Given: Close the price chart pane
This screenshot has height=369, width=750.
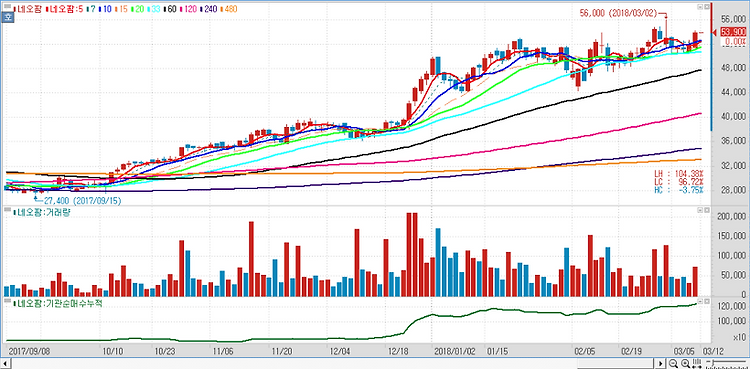Looking at the screenshot, I should point(706,7).
